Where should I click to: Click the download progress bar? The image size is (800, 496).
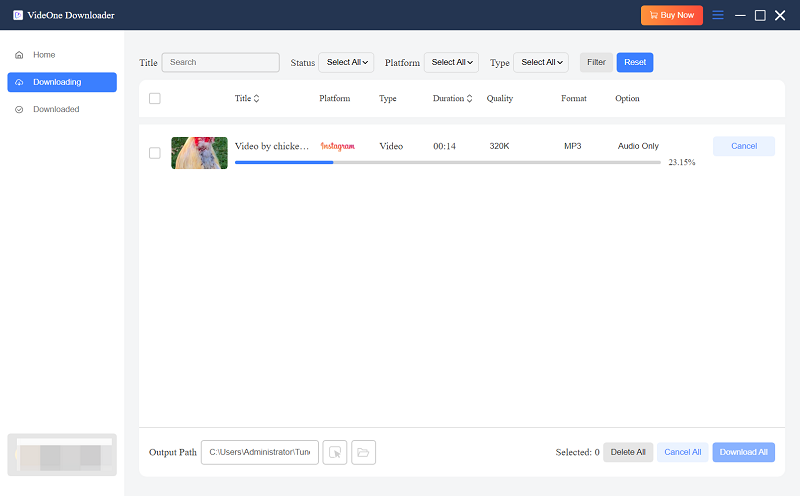(x=447, y=162)
